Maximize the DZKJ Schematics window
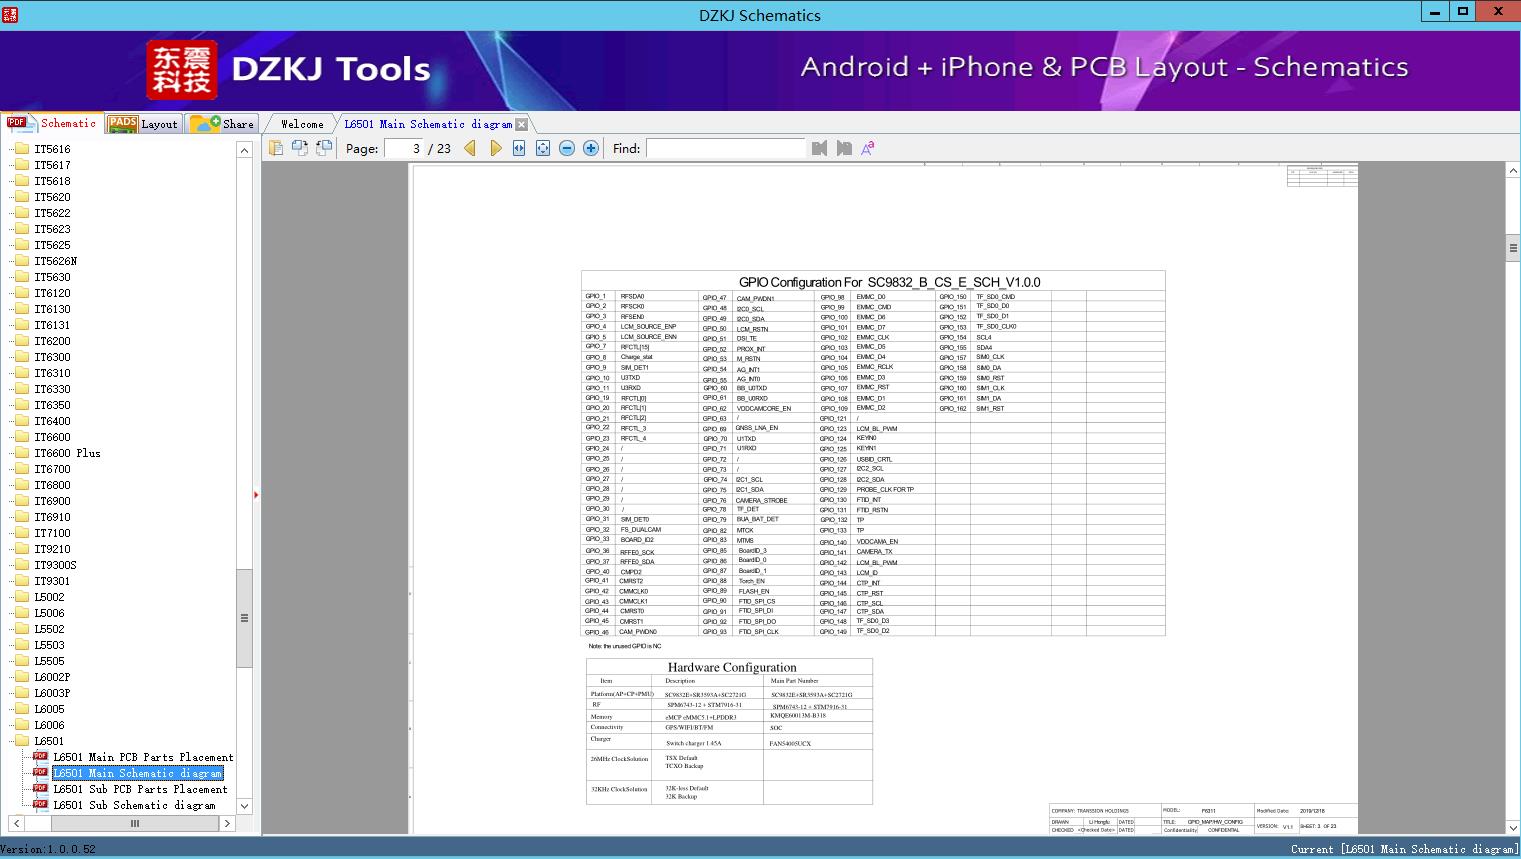The image size is (1521, 859). click(1462, 11)
